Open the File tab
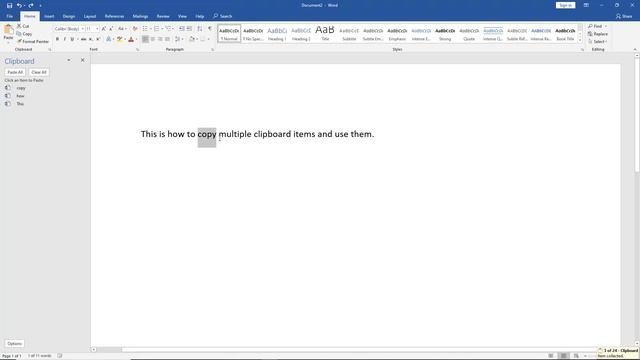This screenshot has width=640, height=360. 9,16
